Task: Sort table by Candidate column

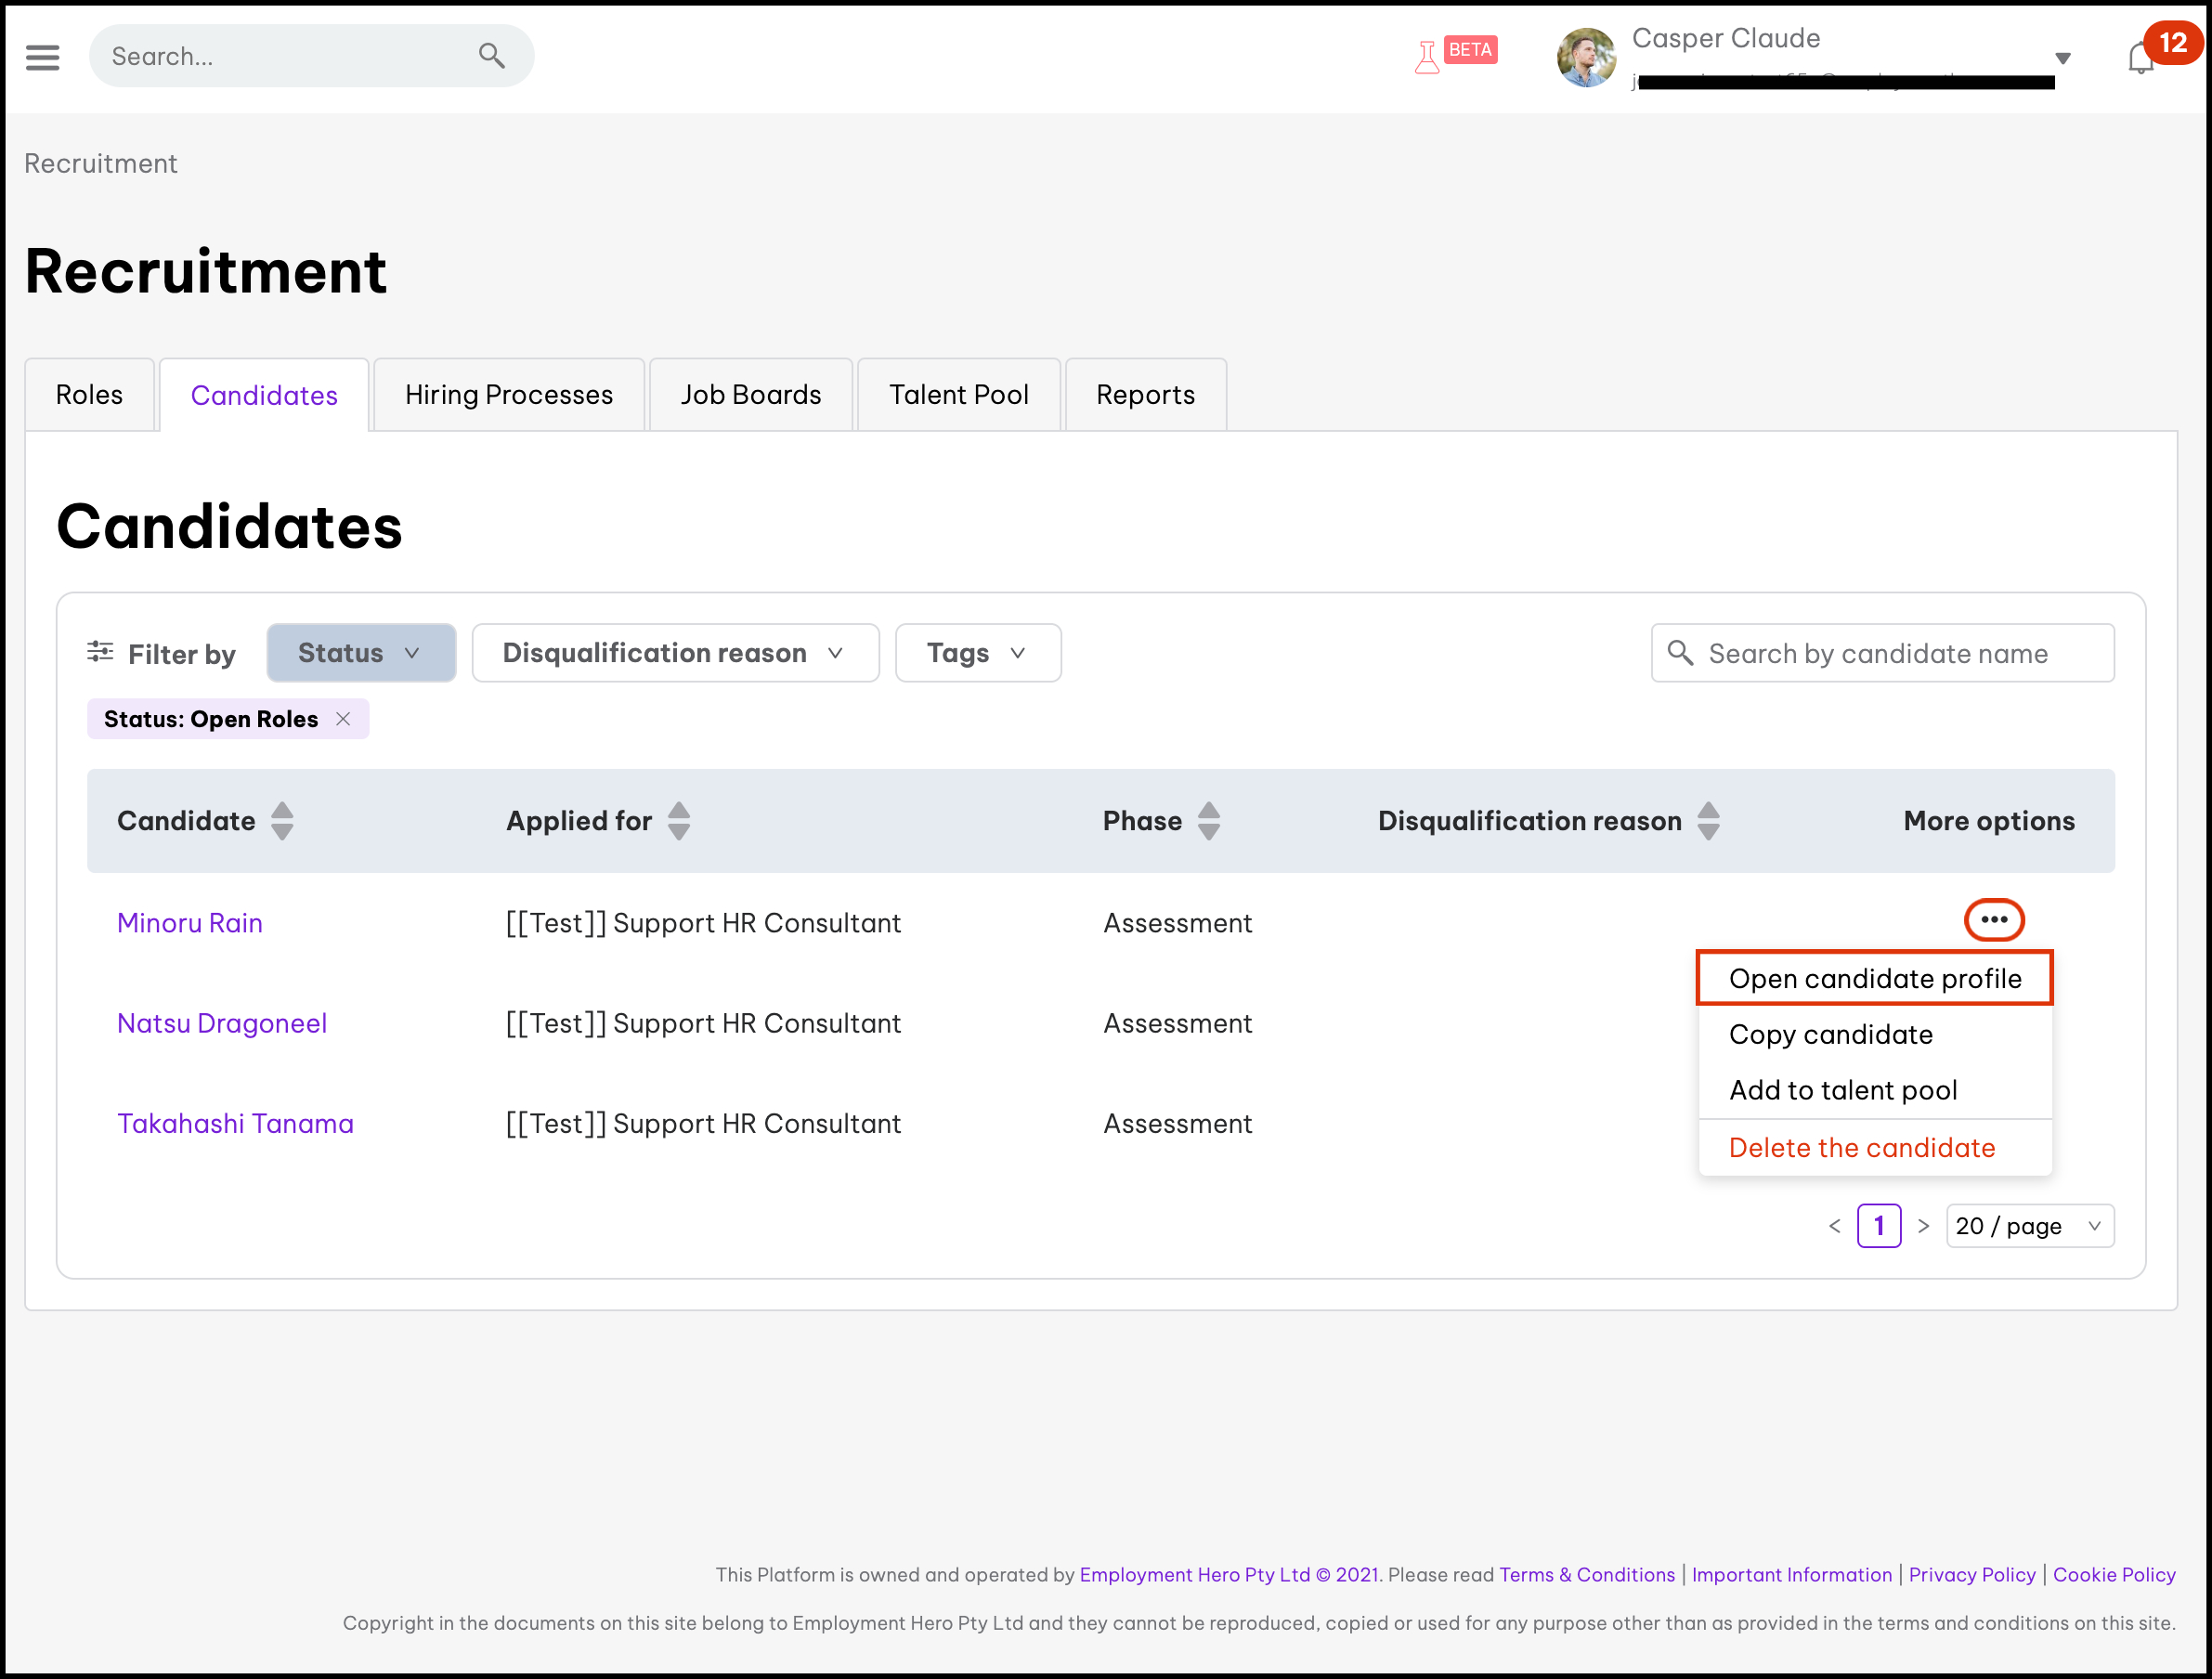Action: [x=282, y=821]
